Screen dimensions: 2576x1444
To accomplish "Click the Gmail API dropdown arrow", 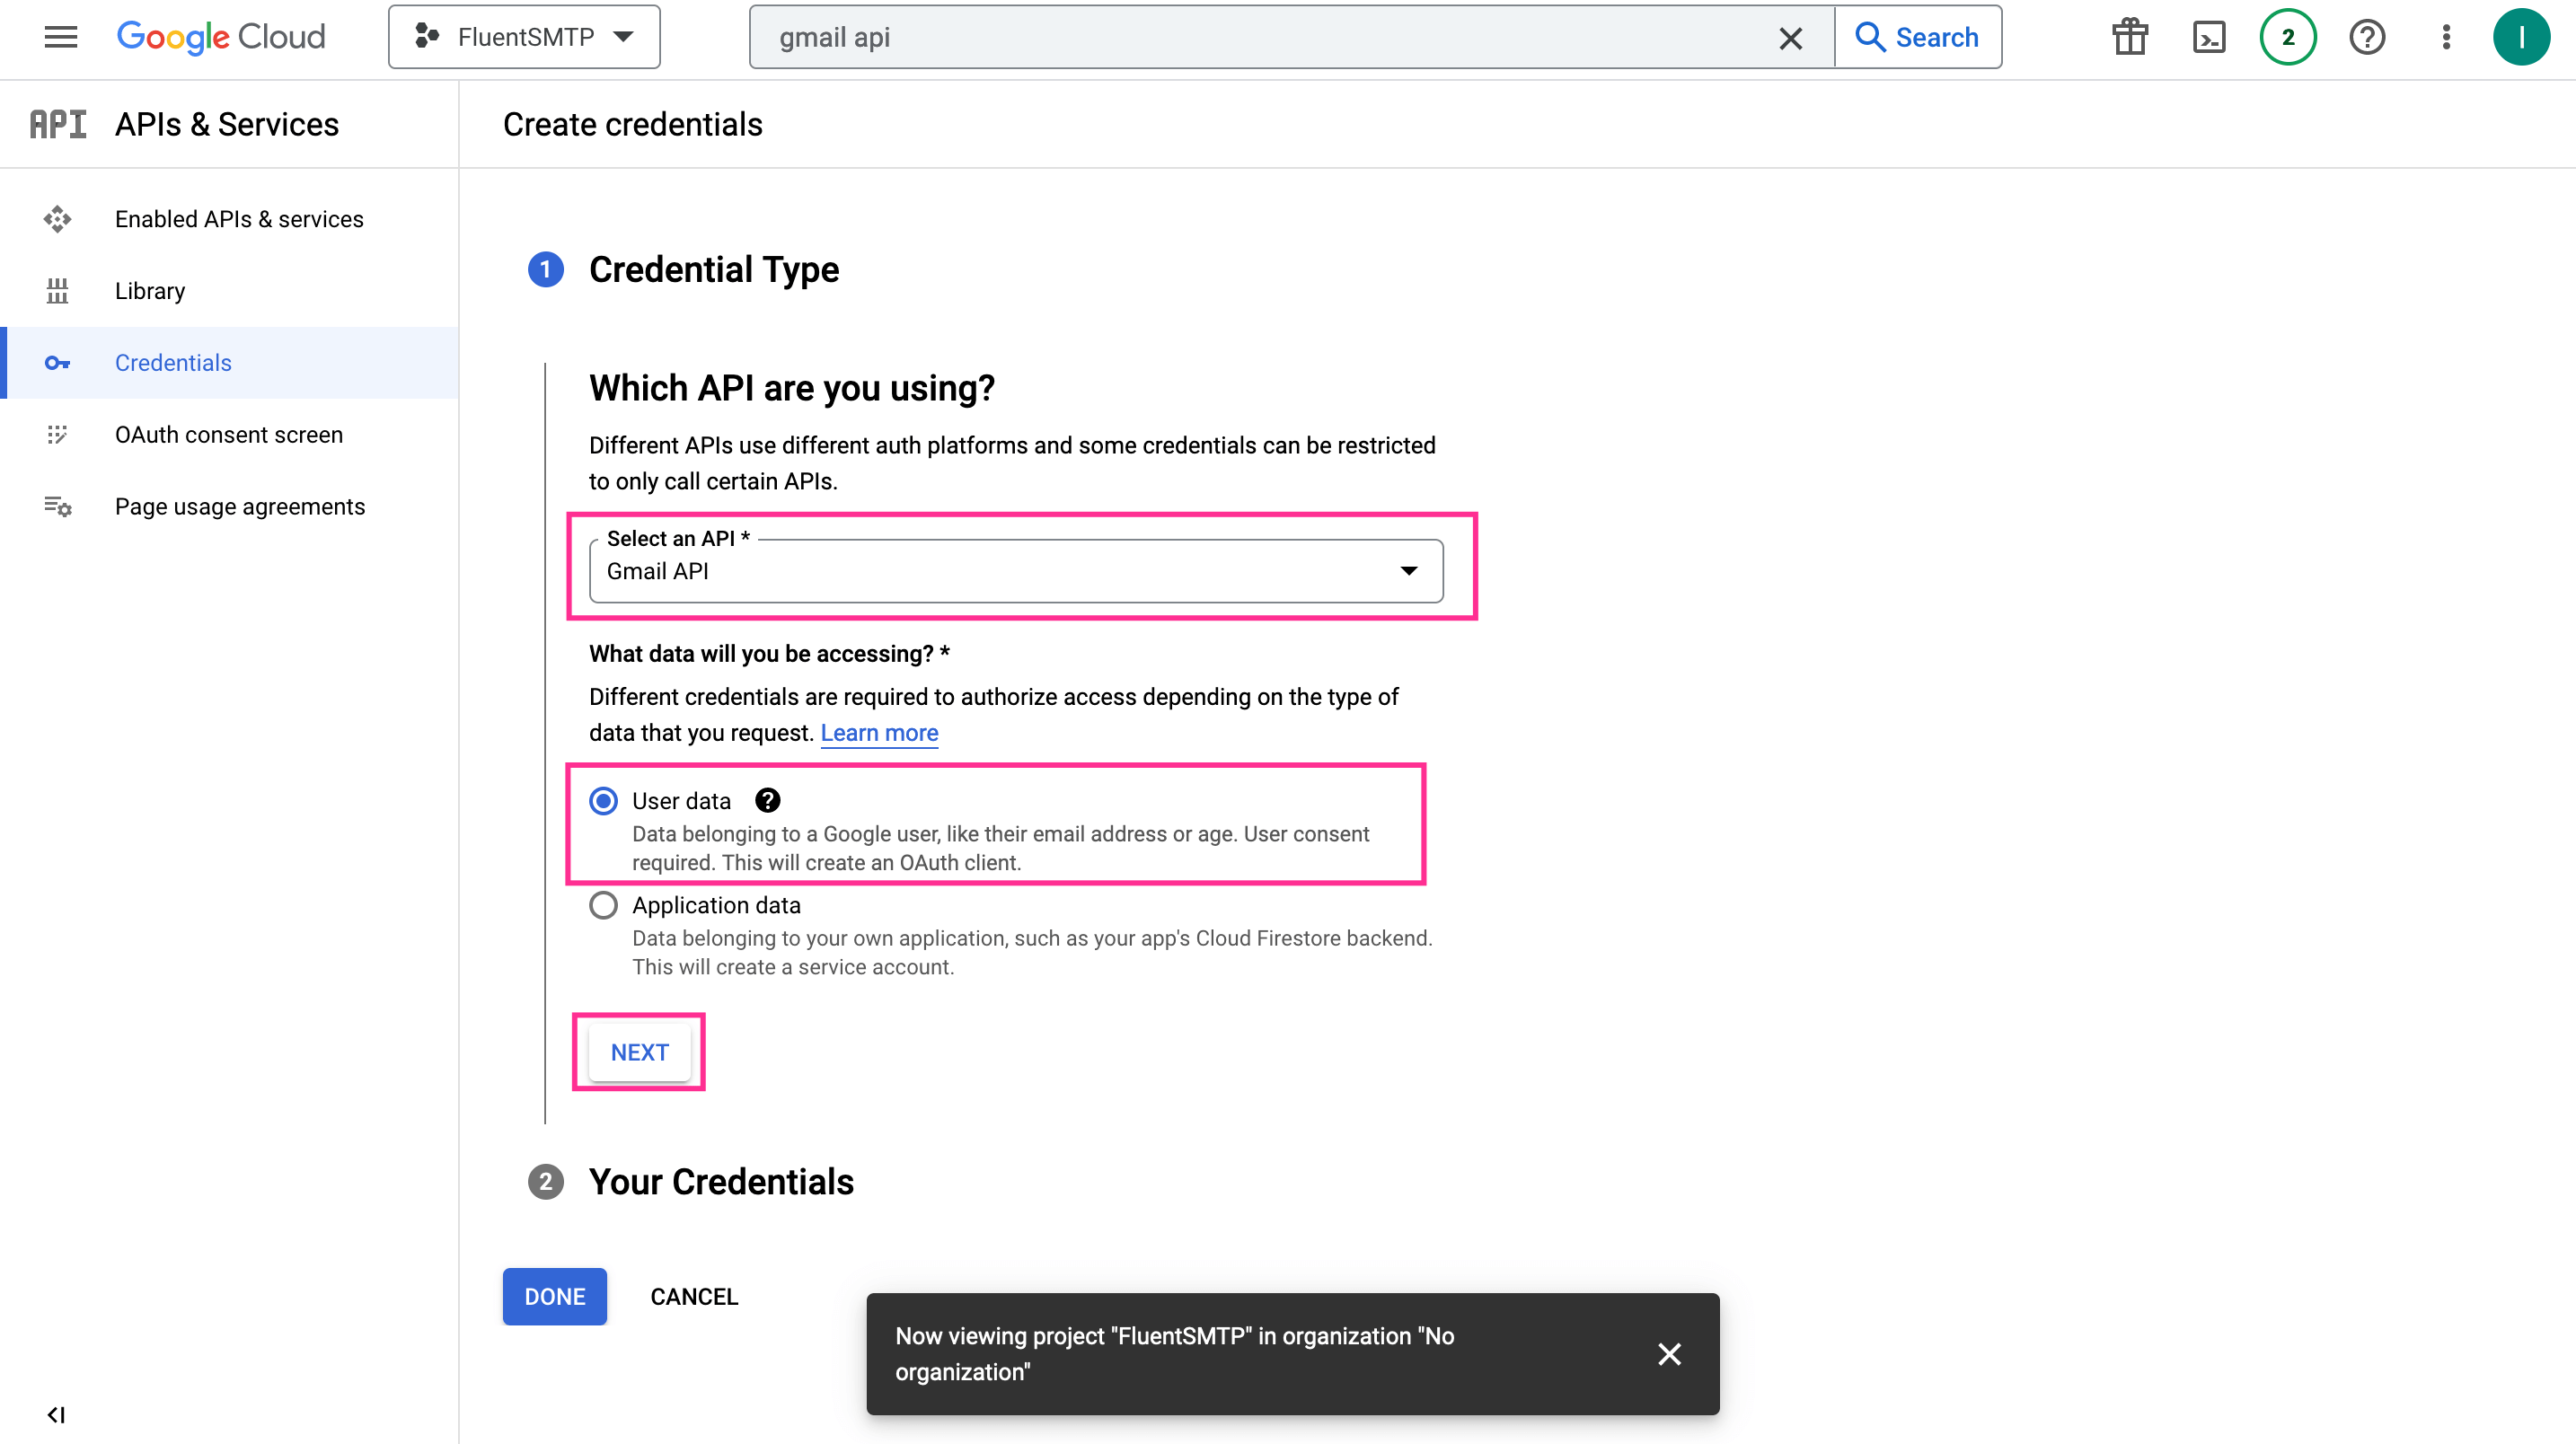I will pyautogui.click(x=1408, y=571).
